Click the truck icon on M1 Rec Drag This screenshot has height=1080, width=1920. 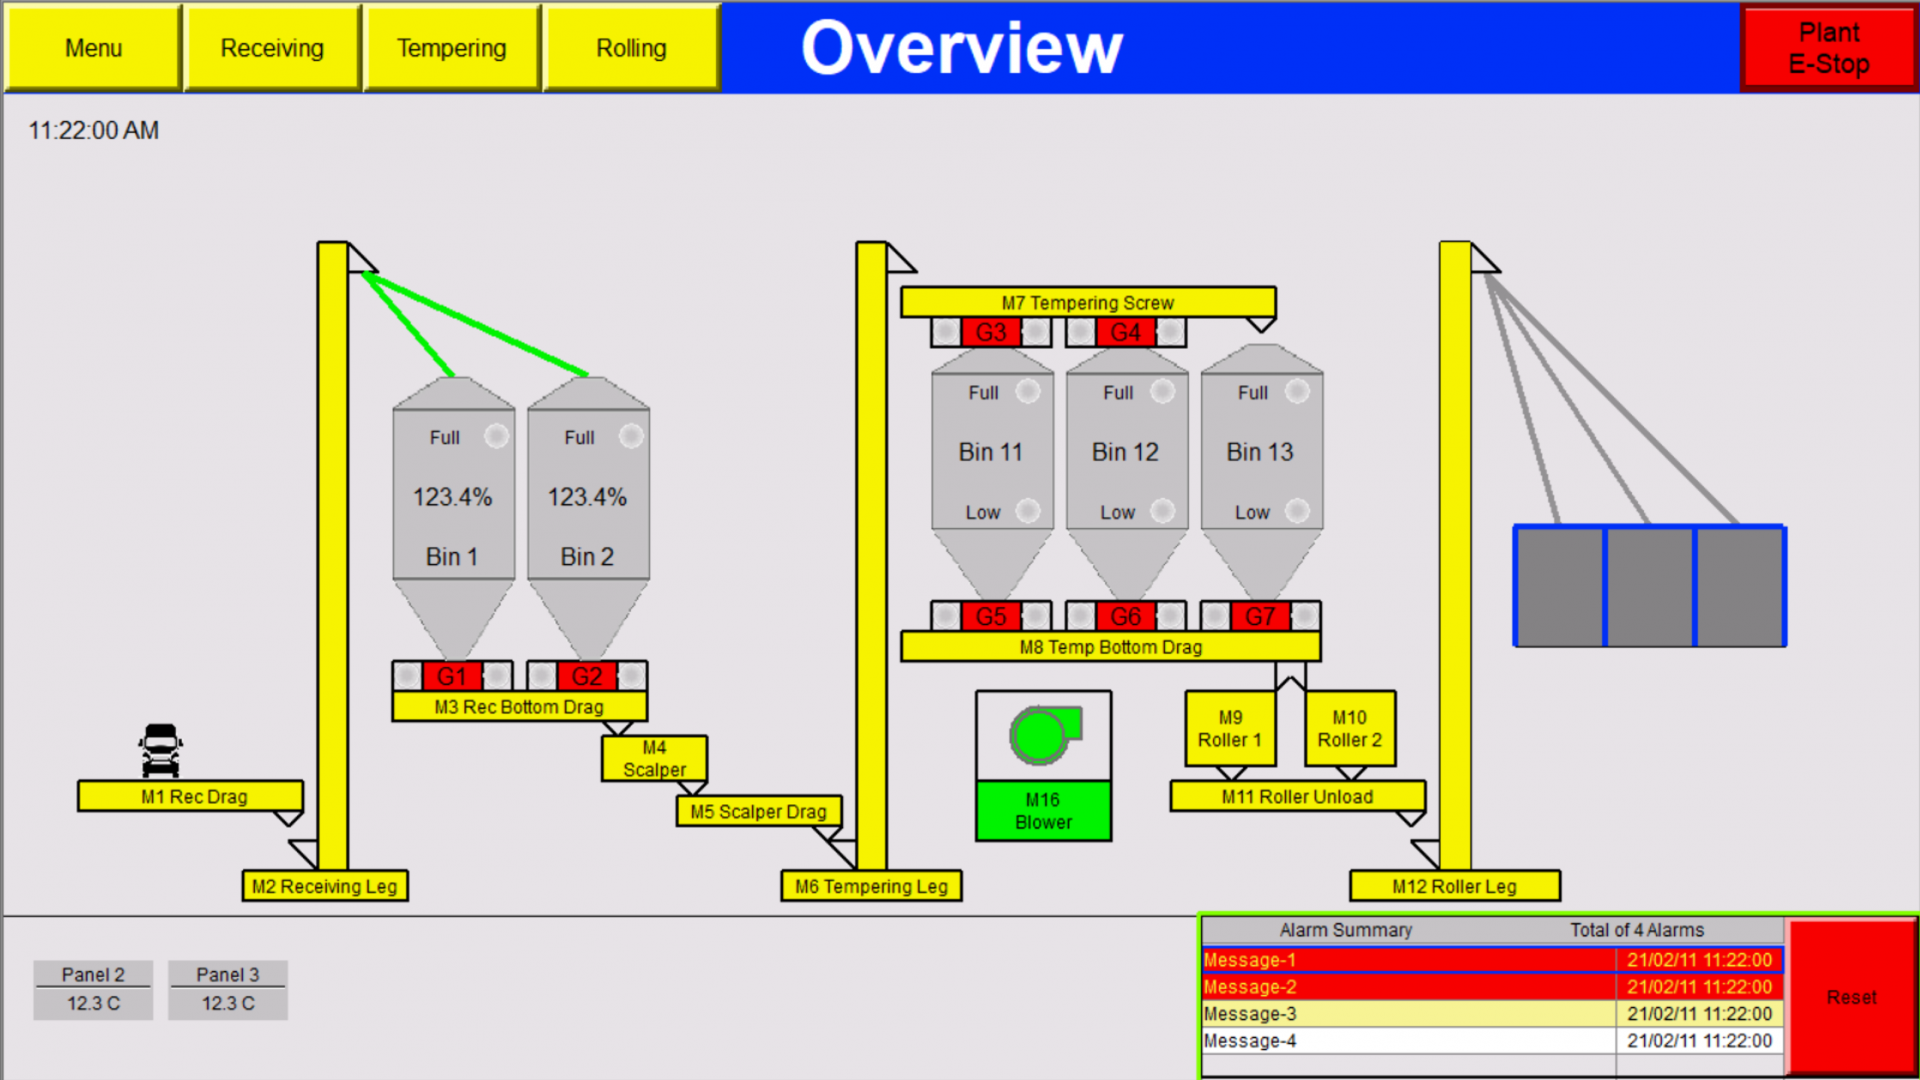point(160,750)
